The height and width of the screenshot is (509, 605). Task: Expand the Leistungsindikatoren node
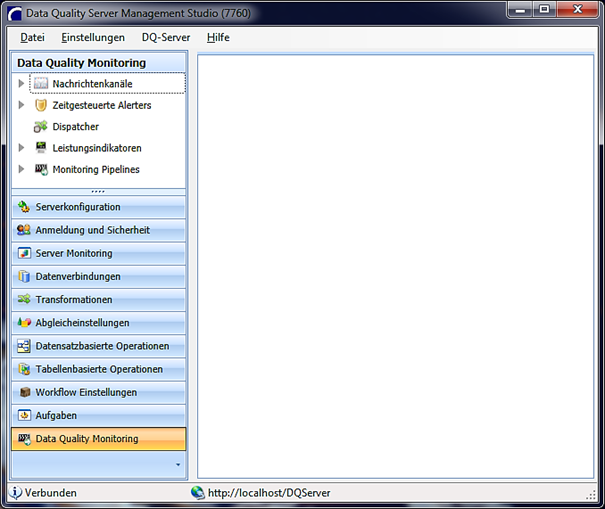21,148
